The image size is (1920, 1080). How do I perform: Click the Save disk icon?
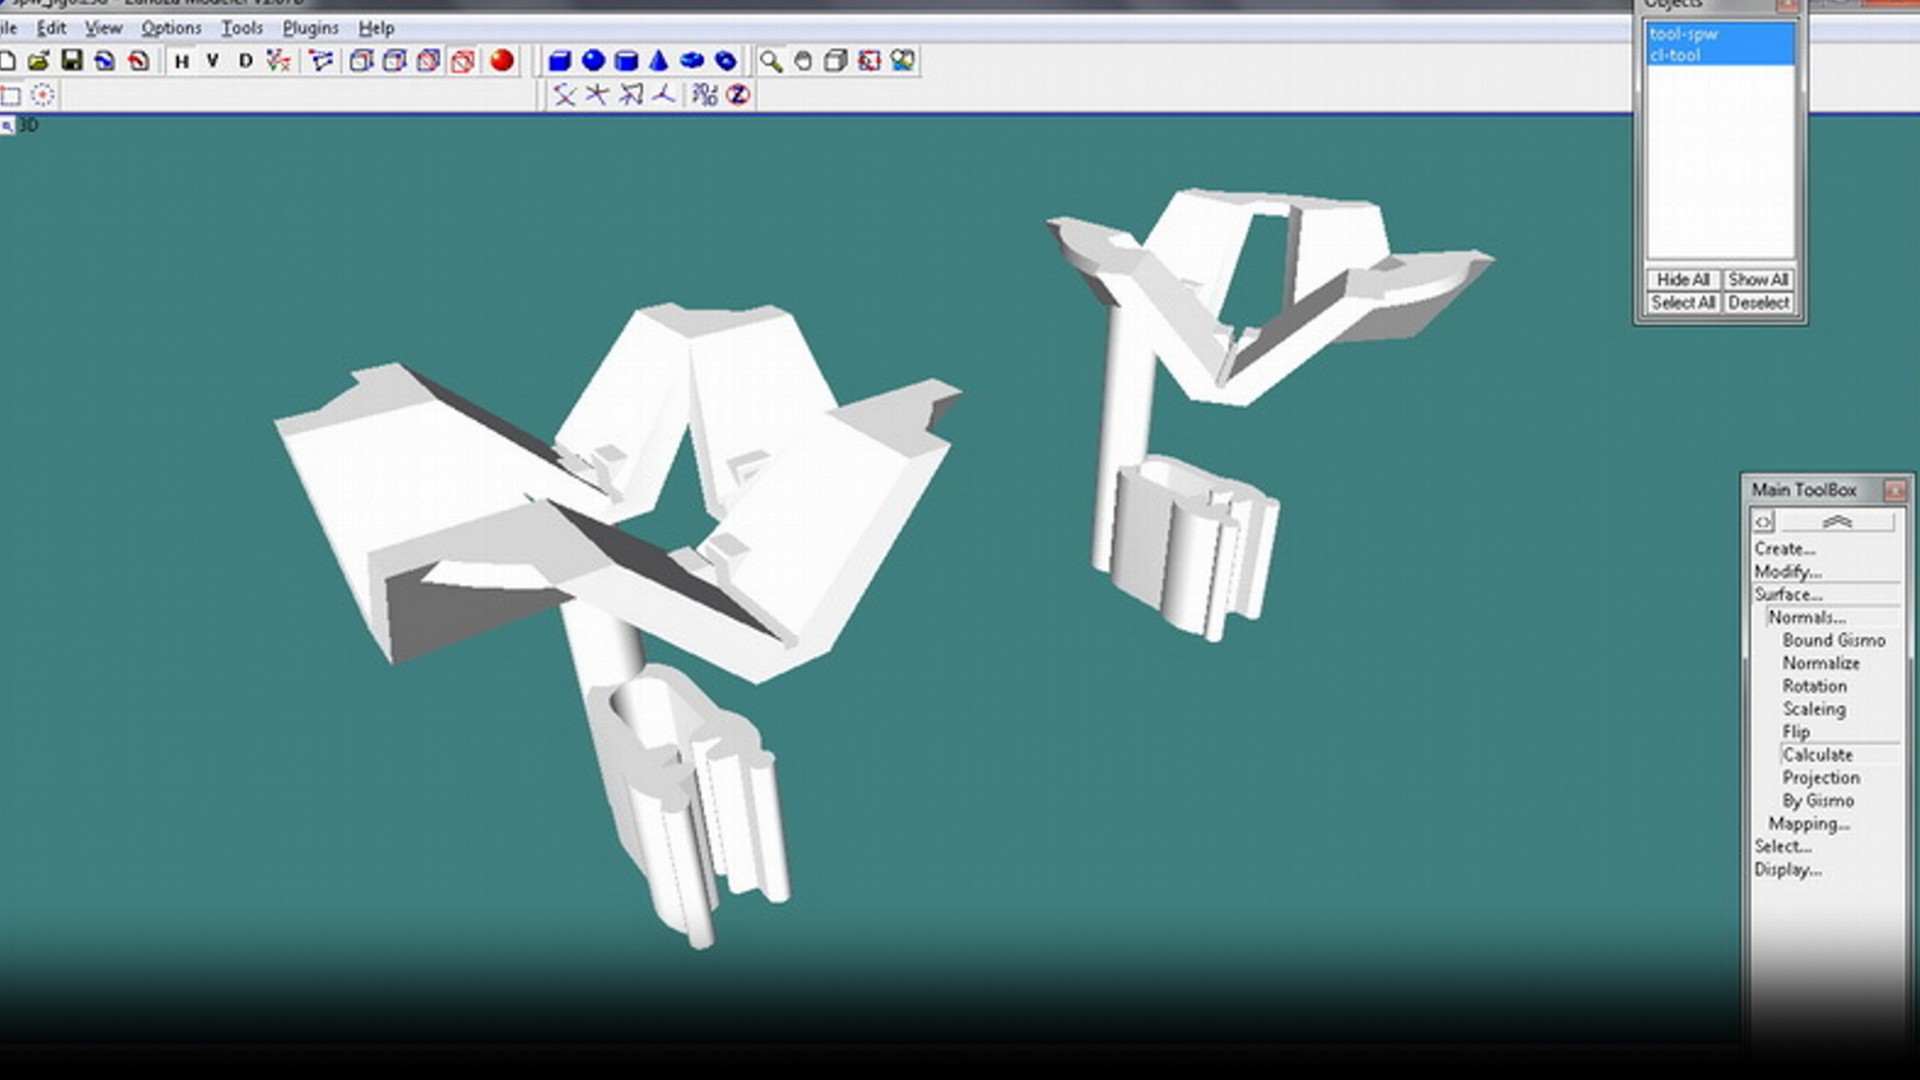(x=72, y=61)
